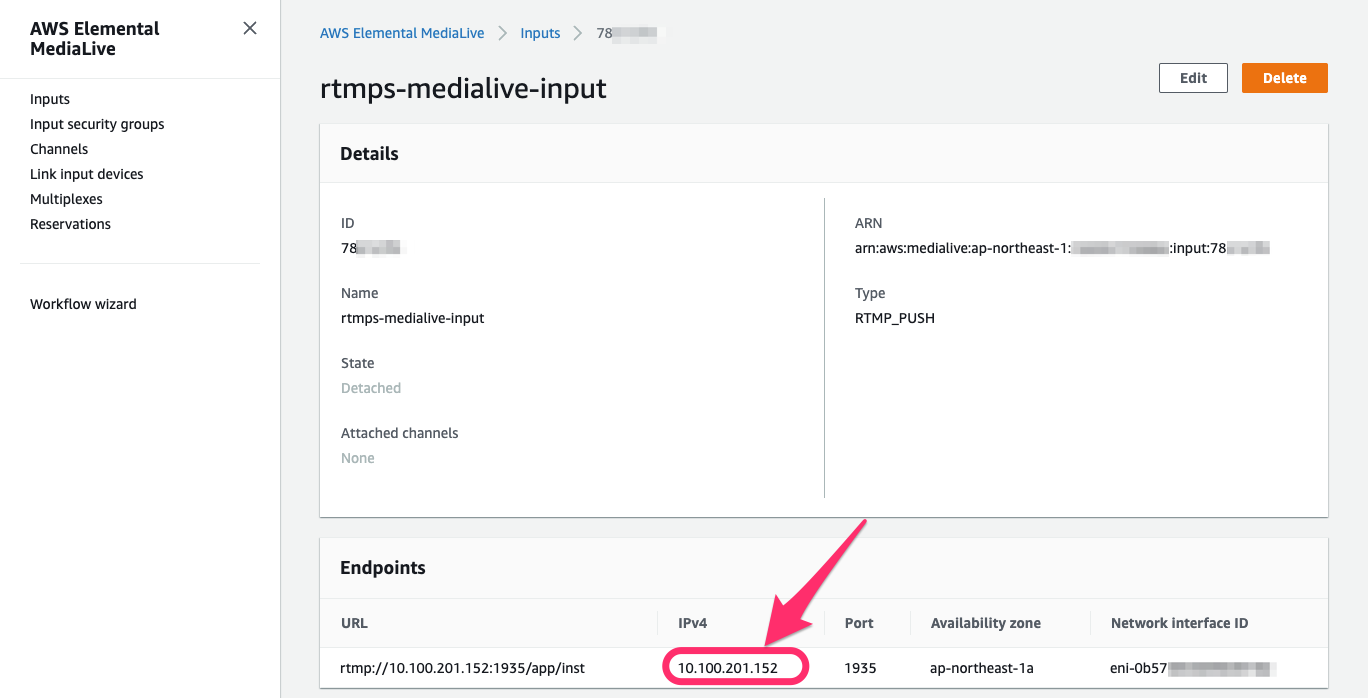1368x698 pixels.
Task: Click the Network interface ID column header
Action: [x=1180, y=623]
